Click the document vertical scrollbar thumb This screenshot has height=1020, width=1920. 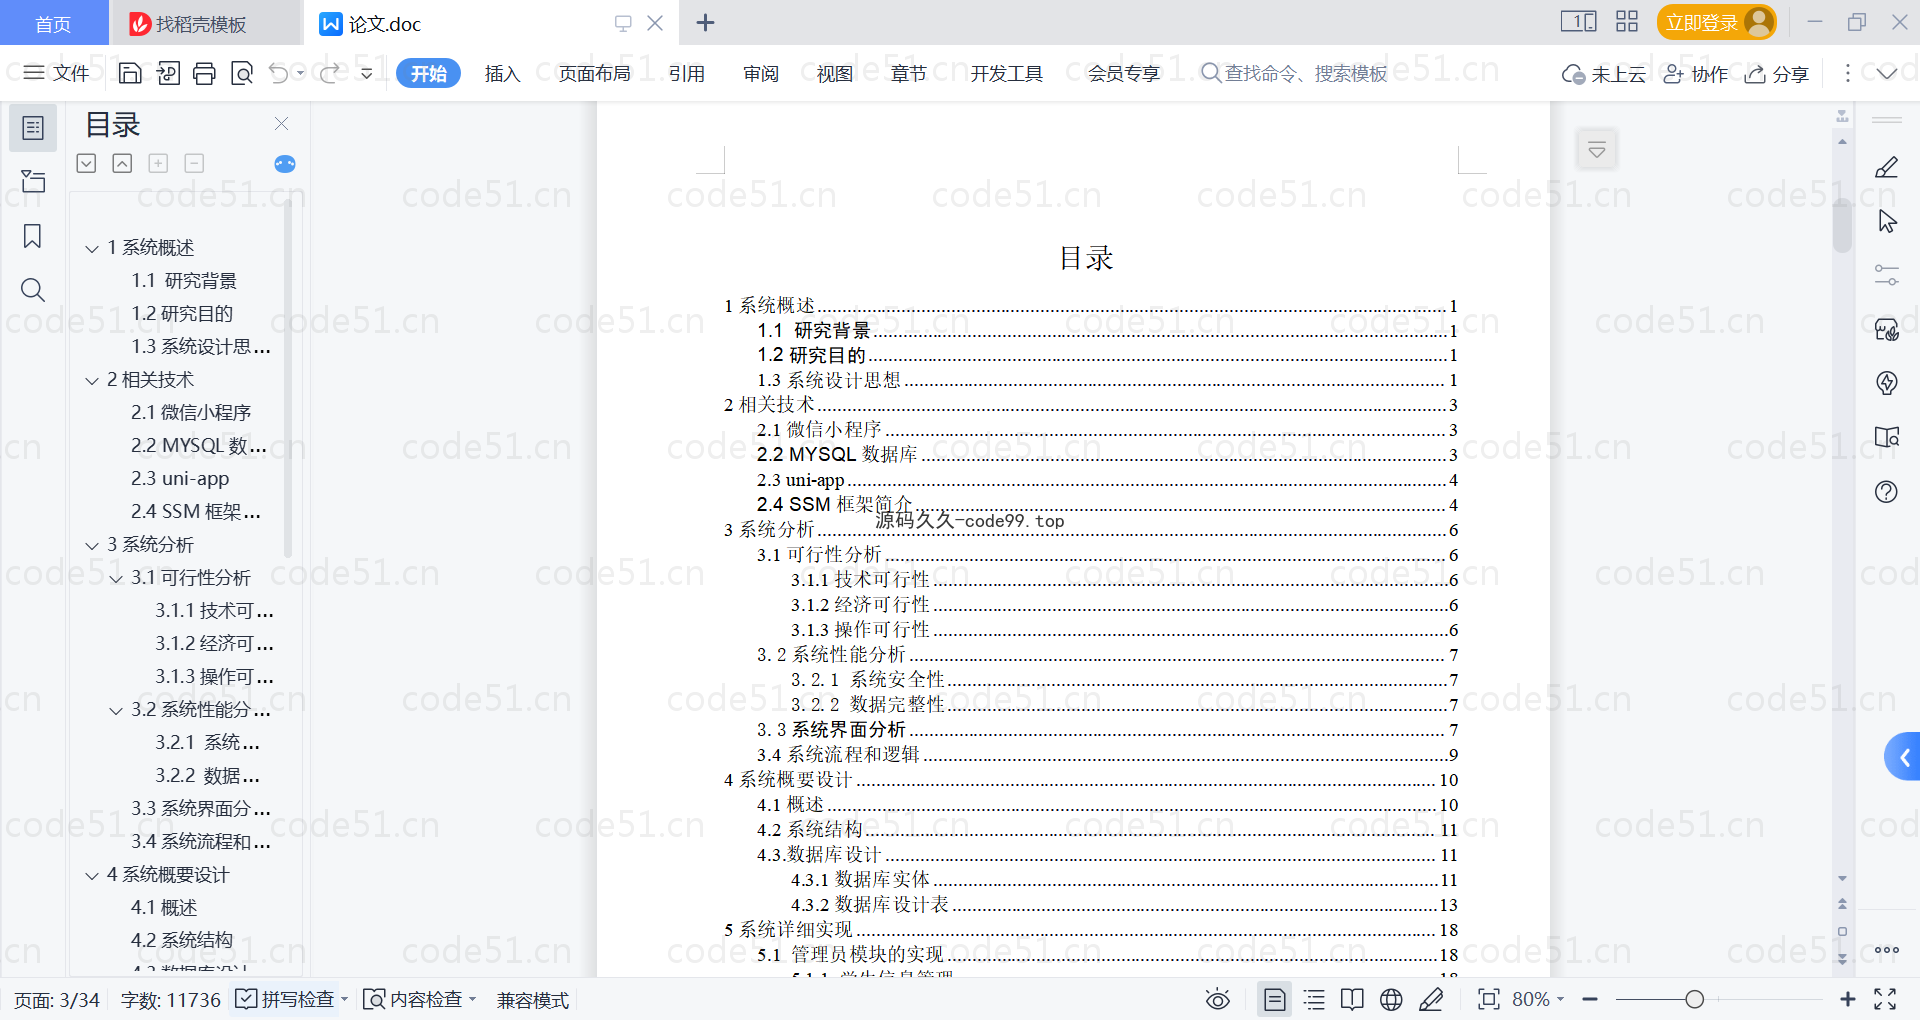[x=1842, y=226]
